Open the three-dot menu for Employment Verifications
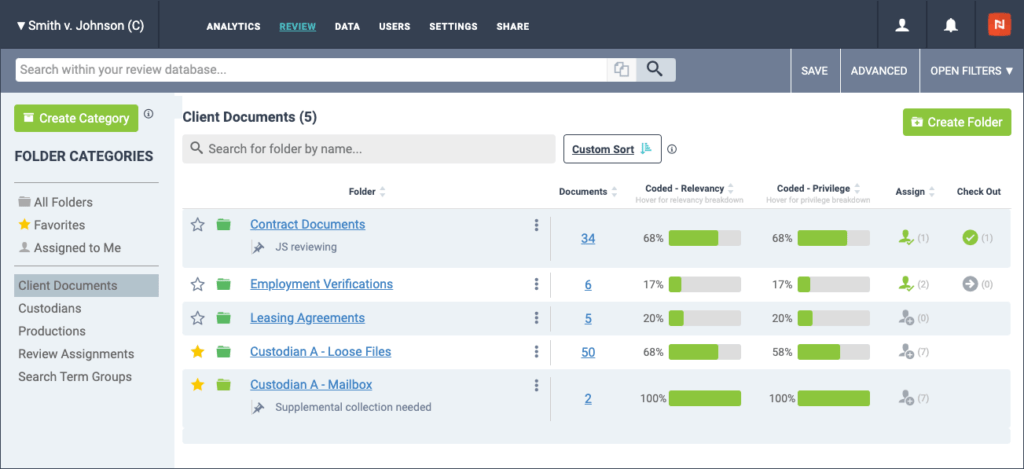This screenshot has width=1024, height=469. [x=537, y=284]
